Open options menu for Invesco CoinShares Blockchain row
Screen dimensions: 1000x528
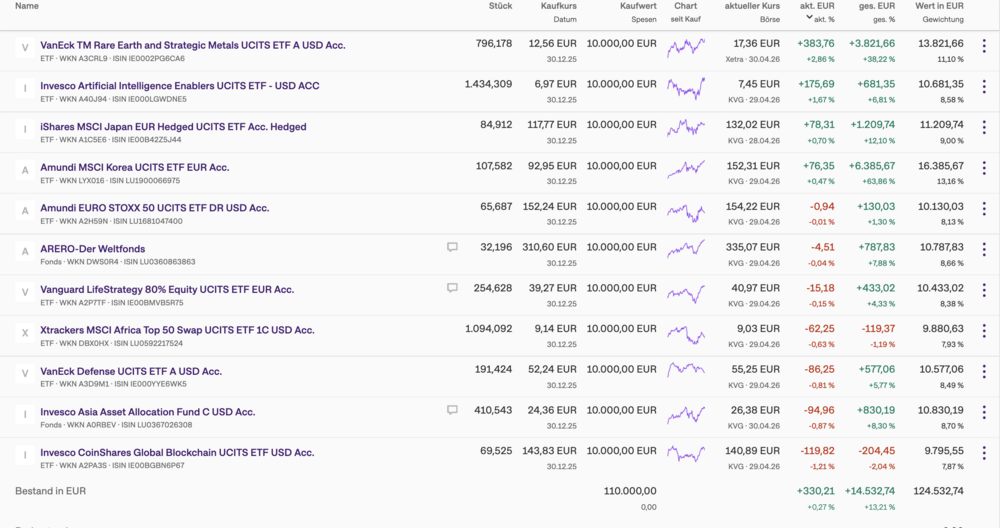point(984,453)
